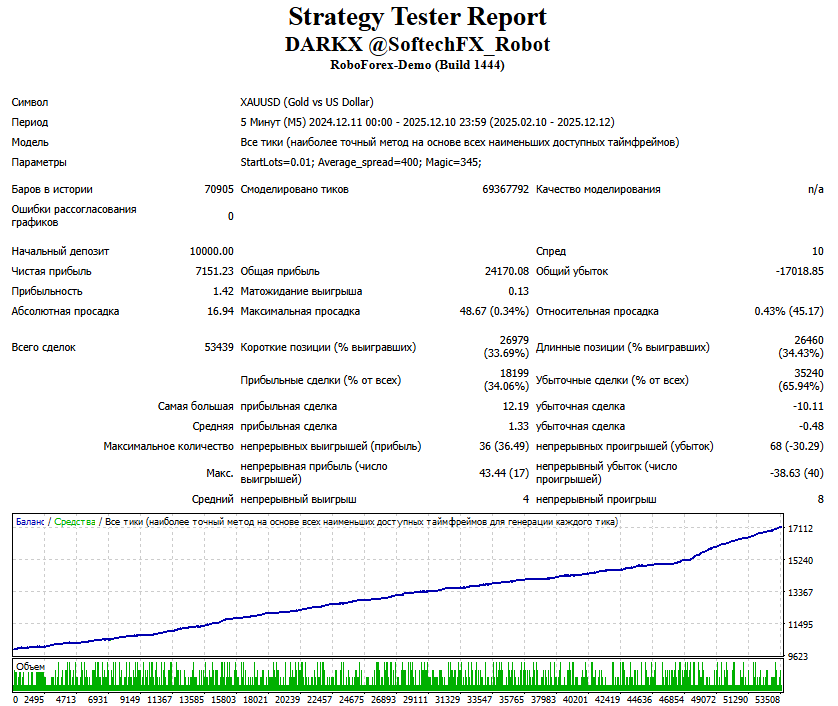Select the -17018.85 gross loss value
838x706 pixels.
[x=800, y=271]
